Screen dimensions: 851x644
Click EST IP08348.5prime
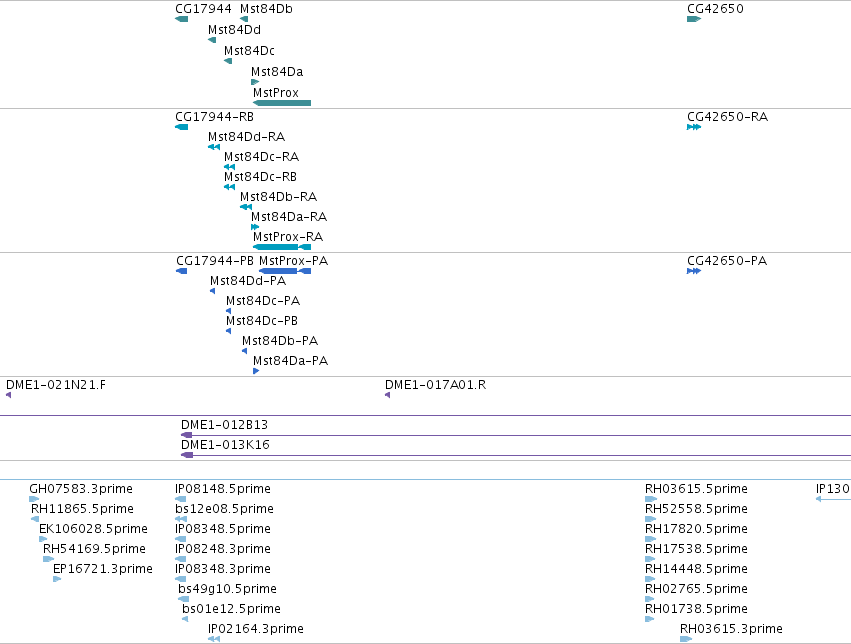pyautogui.click(x=223, y=529)
